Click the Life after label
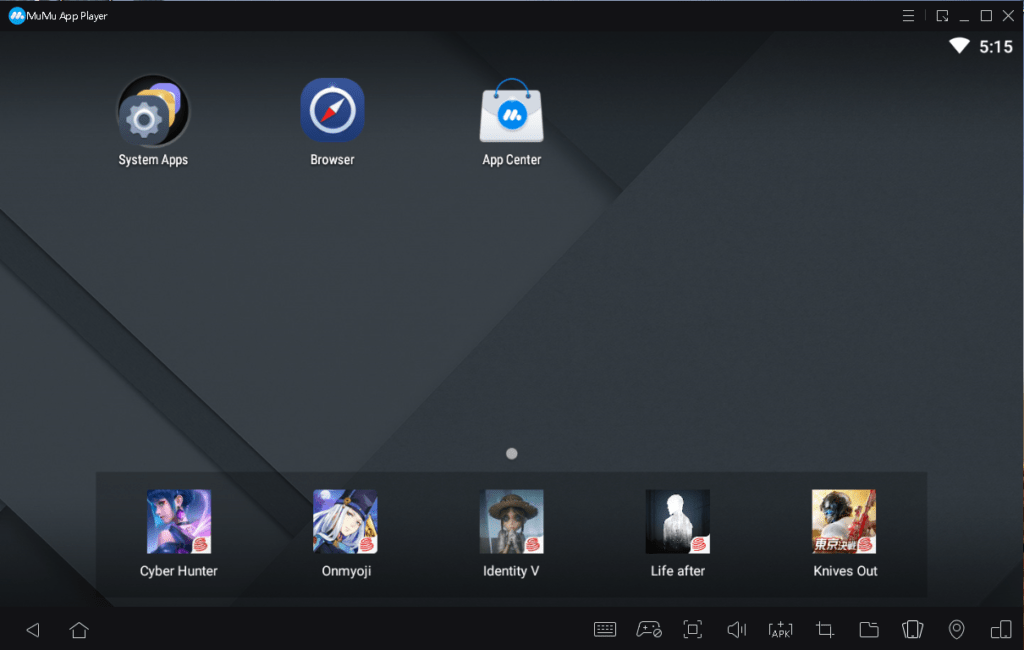 (x=678, y=571)
